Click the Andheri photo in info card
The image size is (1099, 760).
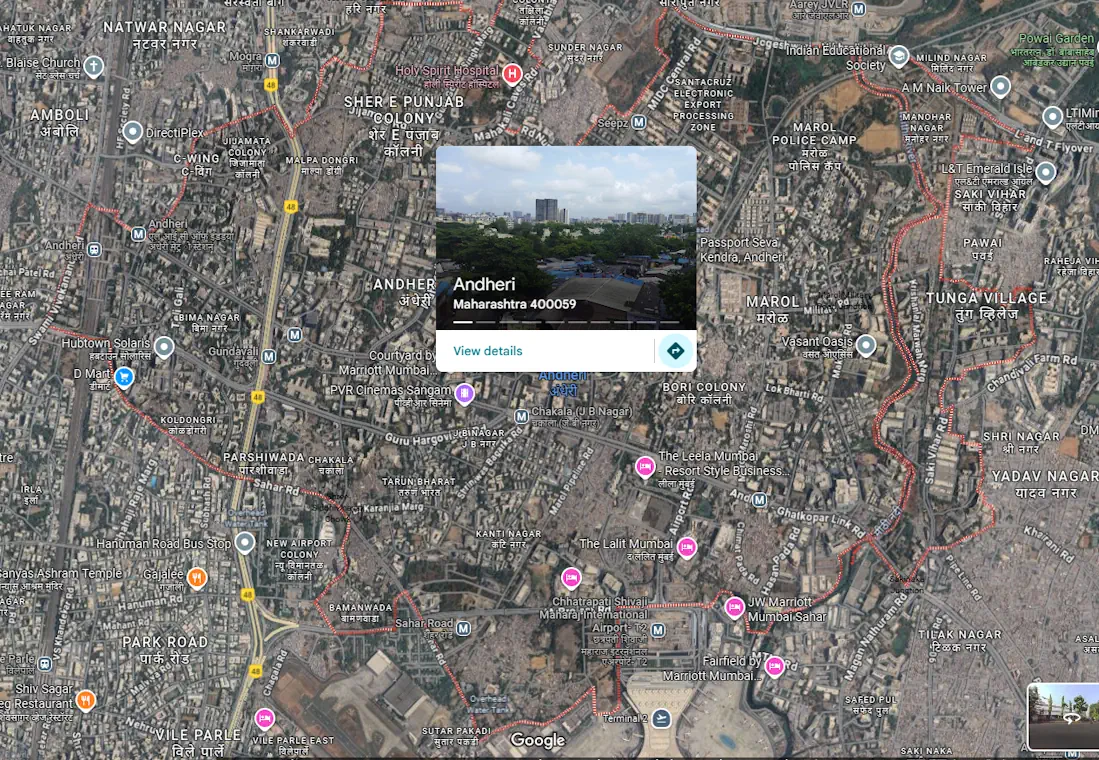pos(566,237)
